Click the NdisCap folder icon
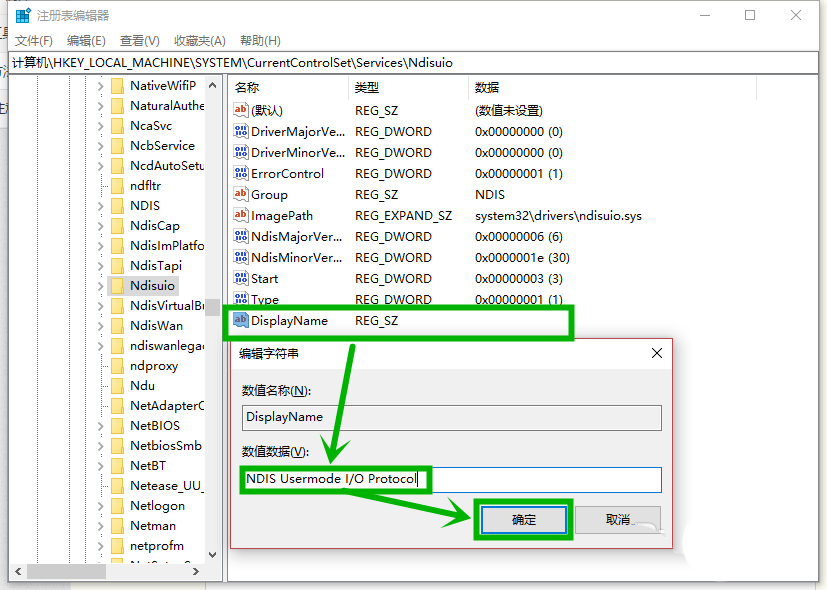This screenshot has height=590, width=827. [118, 226]
